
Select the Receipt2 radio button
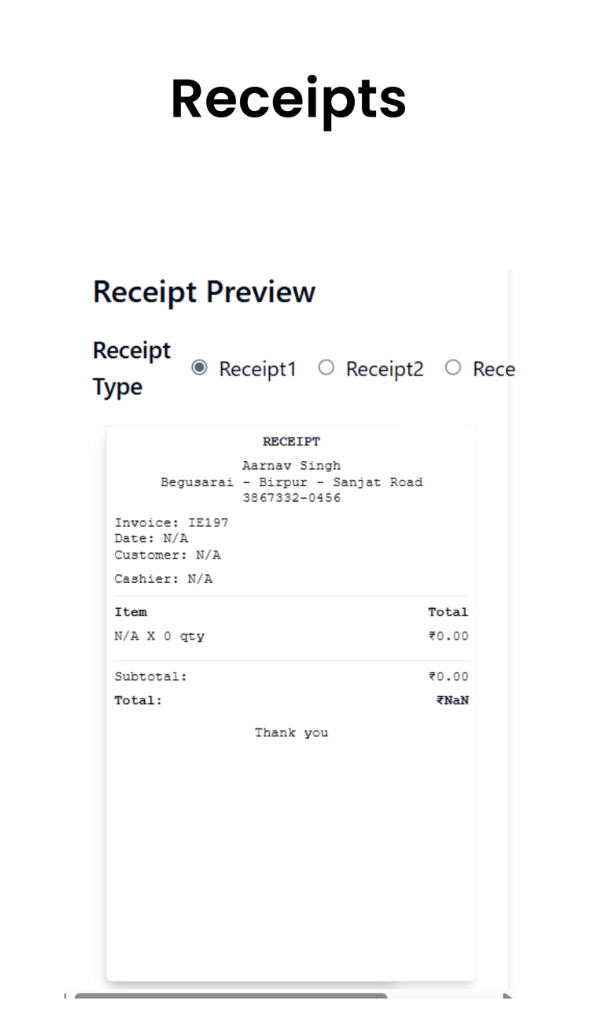pyautogui.click(x=326, y=368)
